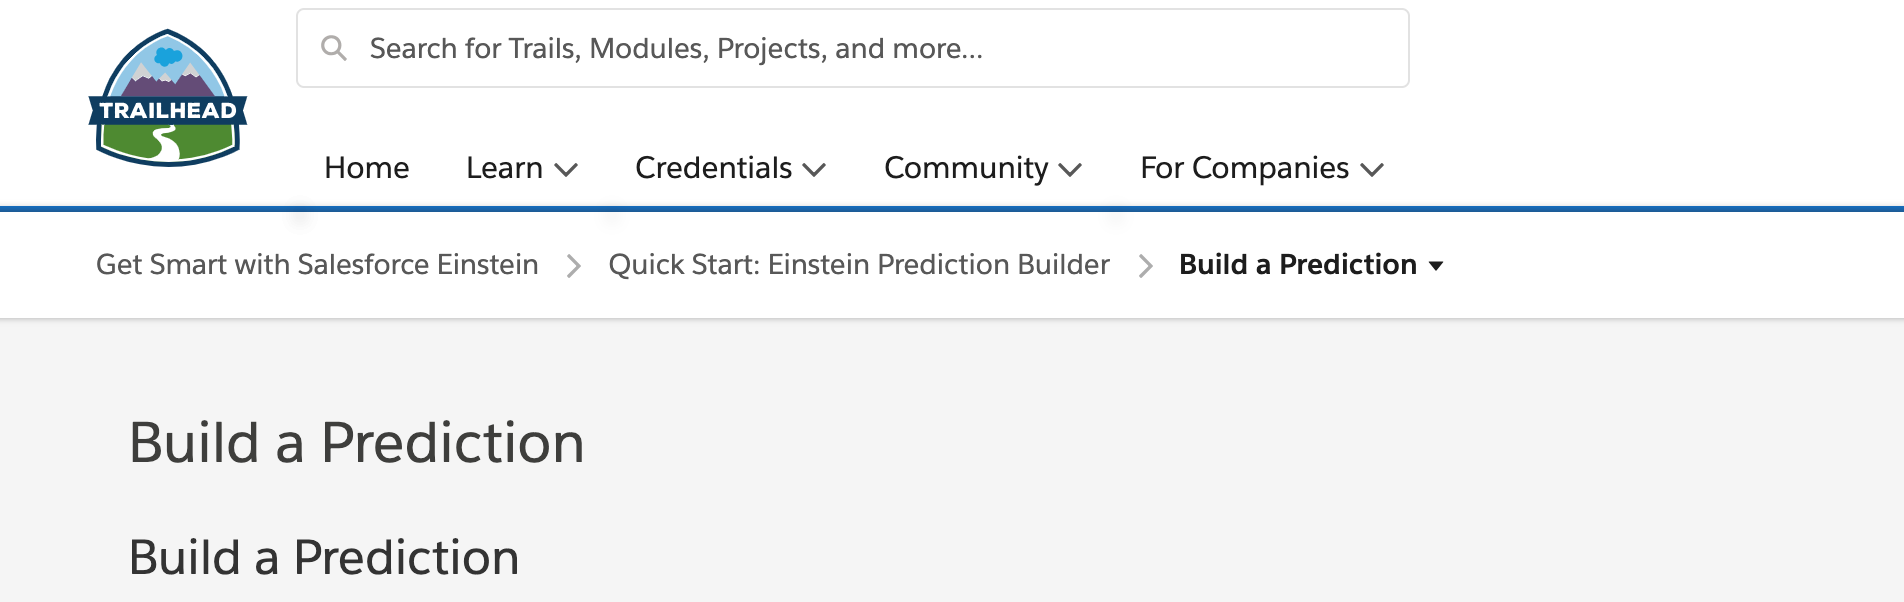Click the chevron beside Credentials

pyautogui.click(x=815, y=170)
